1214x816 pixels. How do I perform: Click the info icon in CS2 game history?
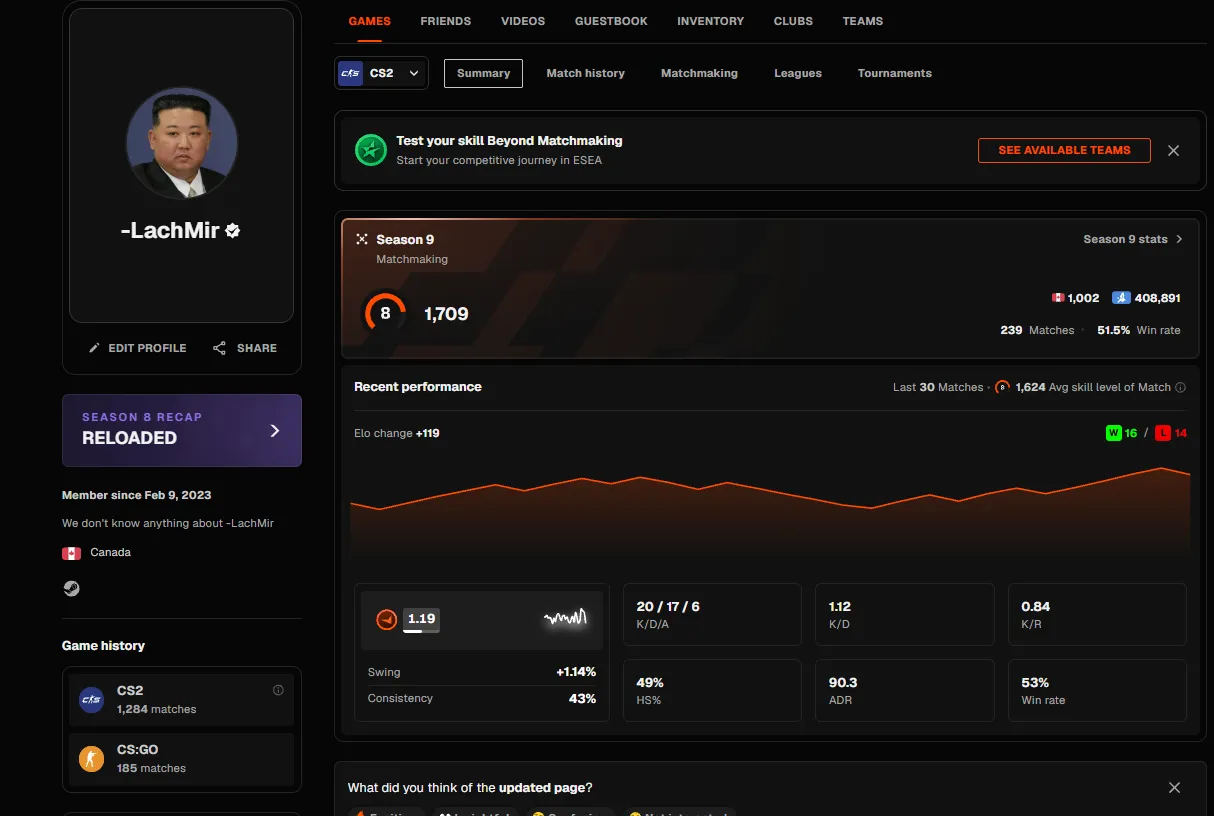pyautogui.click(x=278, y=690)
